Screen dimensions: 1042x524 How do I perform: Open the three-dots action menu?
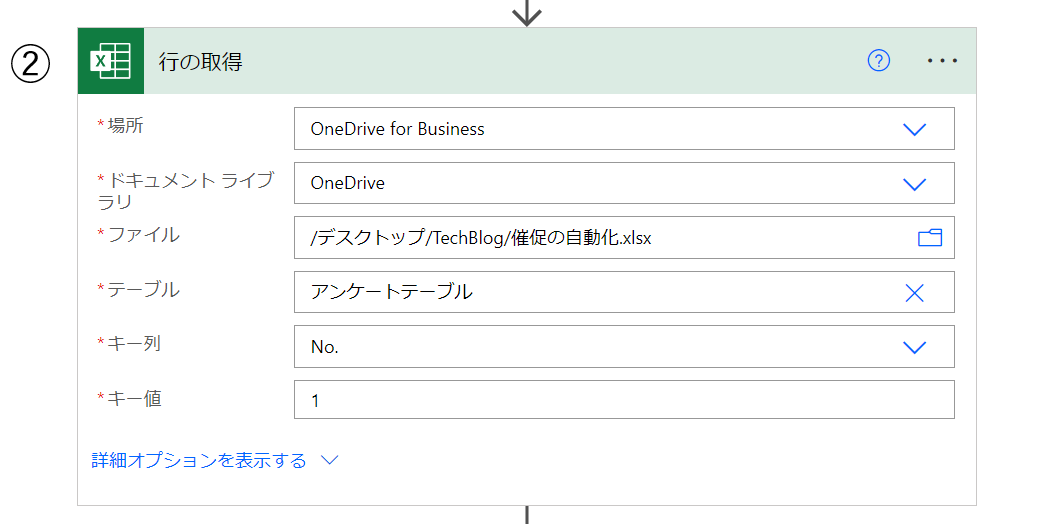(942, 61)
